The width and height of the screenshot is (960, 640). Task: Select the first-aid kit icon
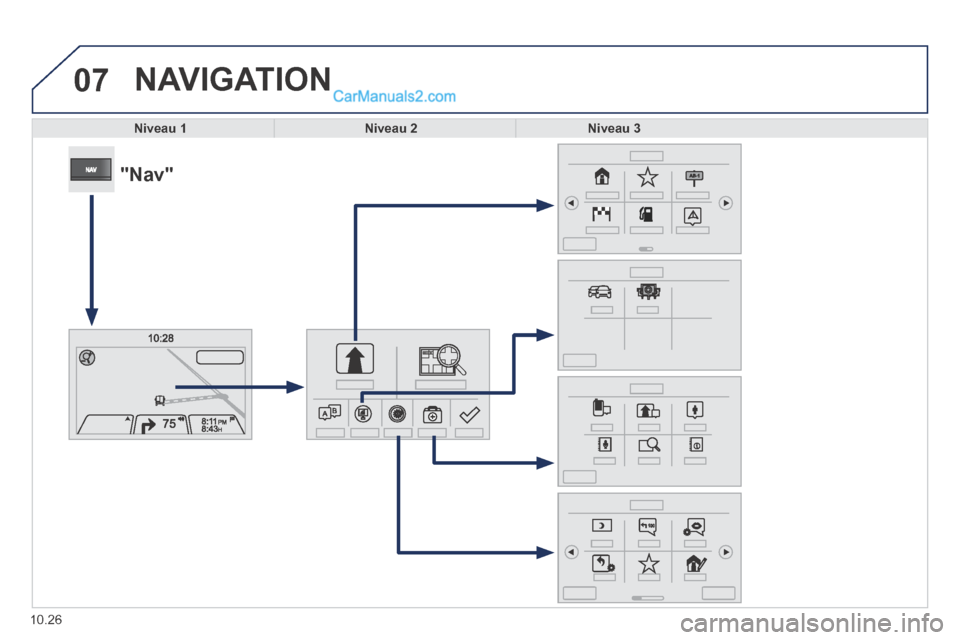pos(432,415)
